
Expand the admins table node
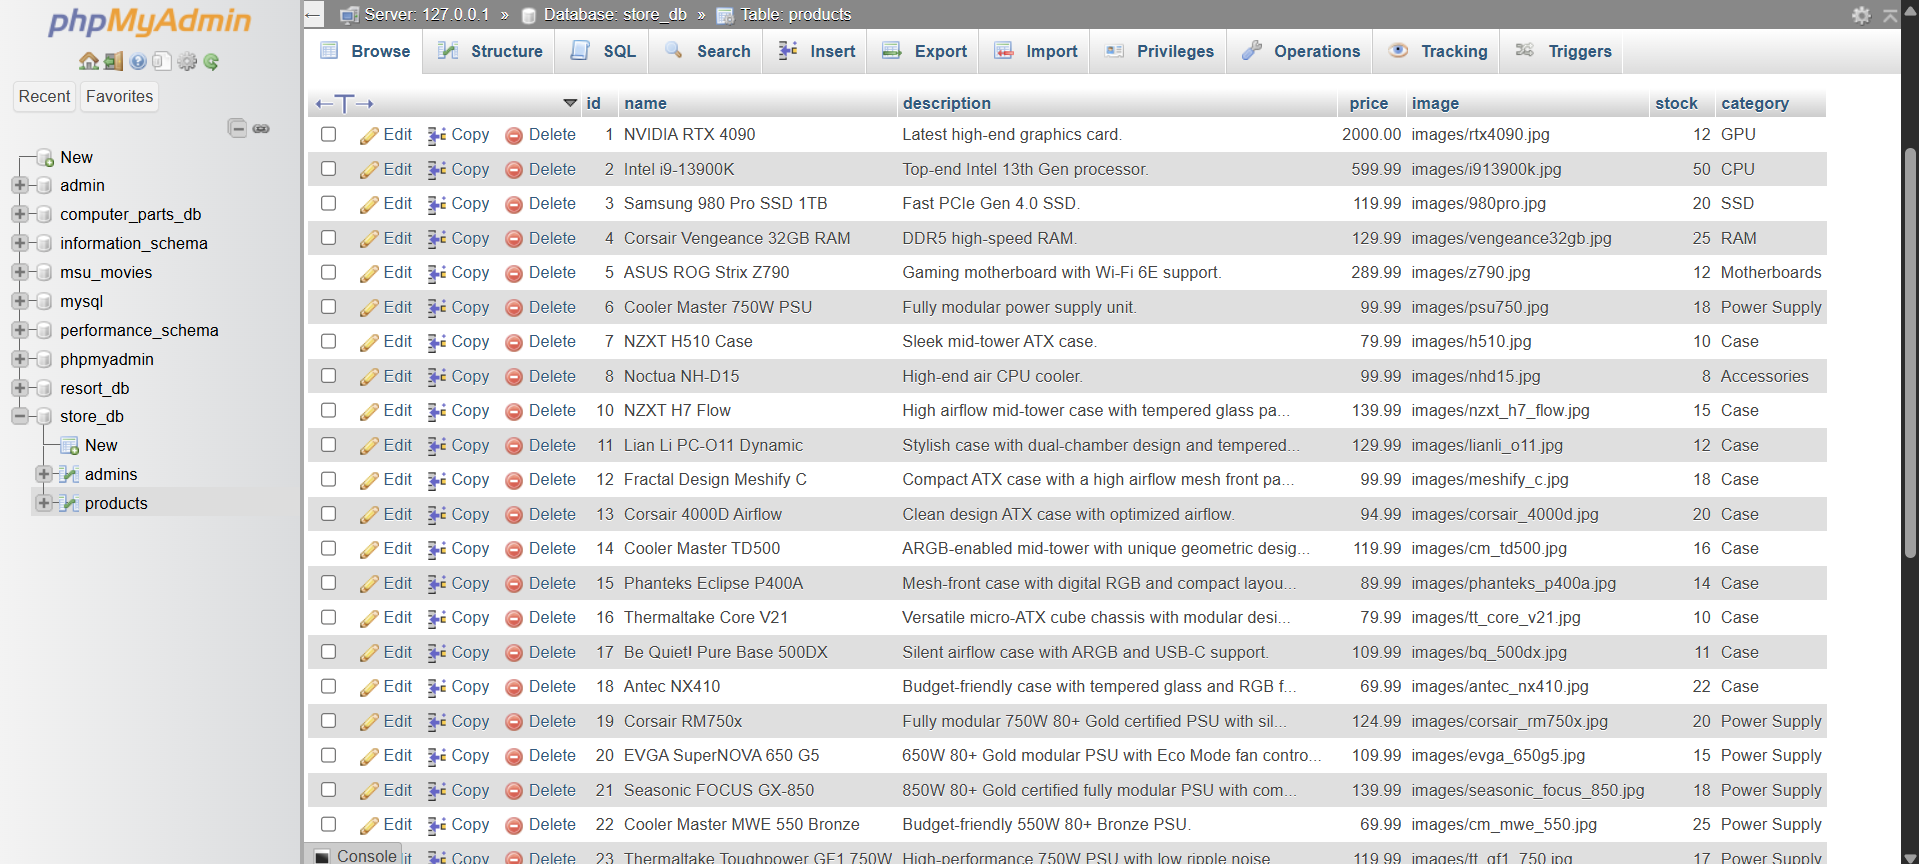(x=44, y=474)
